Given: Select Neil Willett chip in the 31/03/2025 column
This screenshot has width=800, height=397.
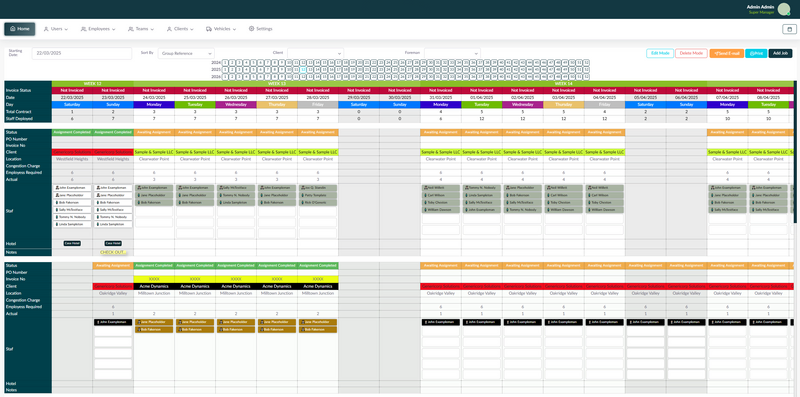Looking at the screenshot, I should (x=441, y=188).
